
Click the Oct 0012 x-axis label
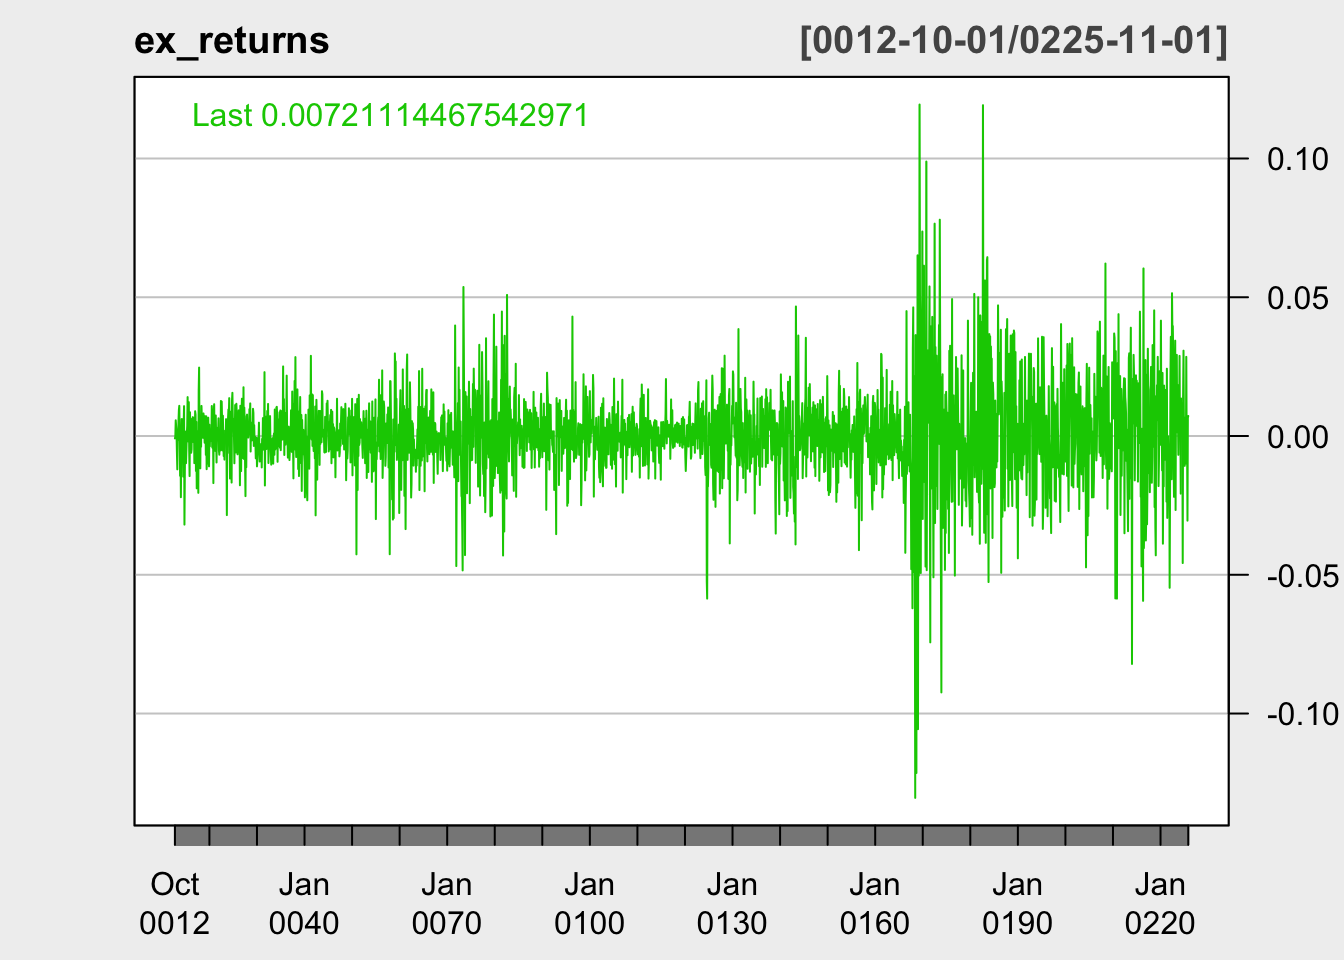(x=175, y=903)
